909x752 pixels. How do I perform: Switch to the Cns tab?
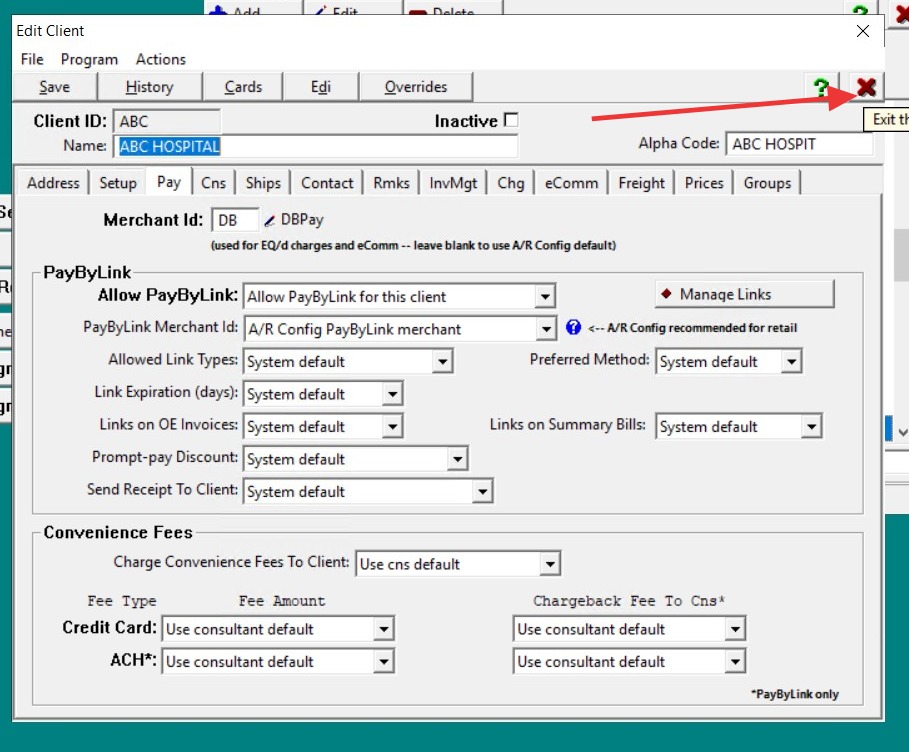click(x=213, y=183)
